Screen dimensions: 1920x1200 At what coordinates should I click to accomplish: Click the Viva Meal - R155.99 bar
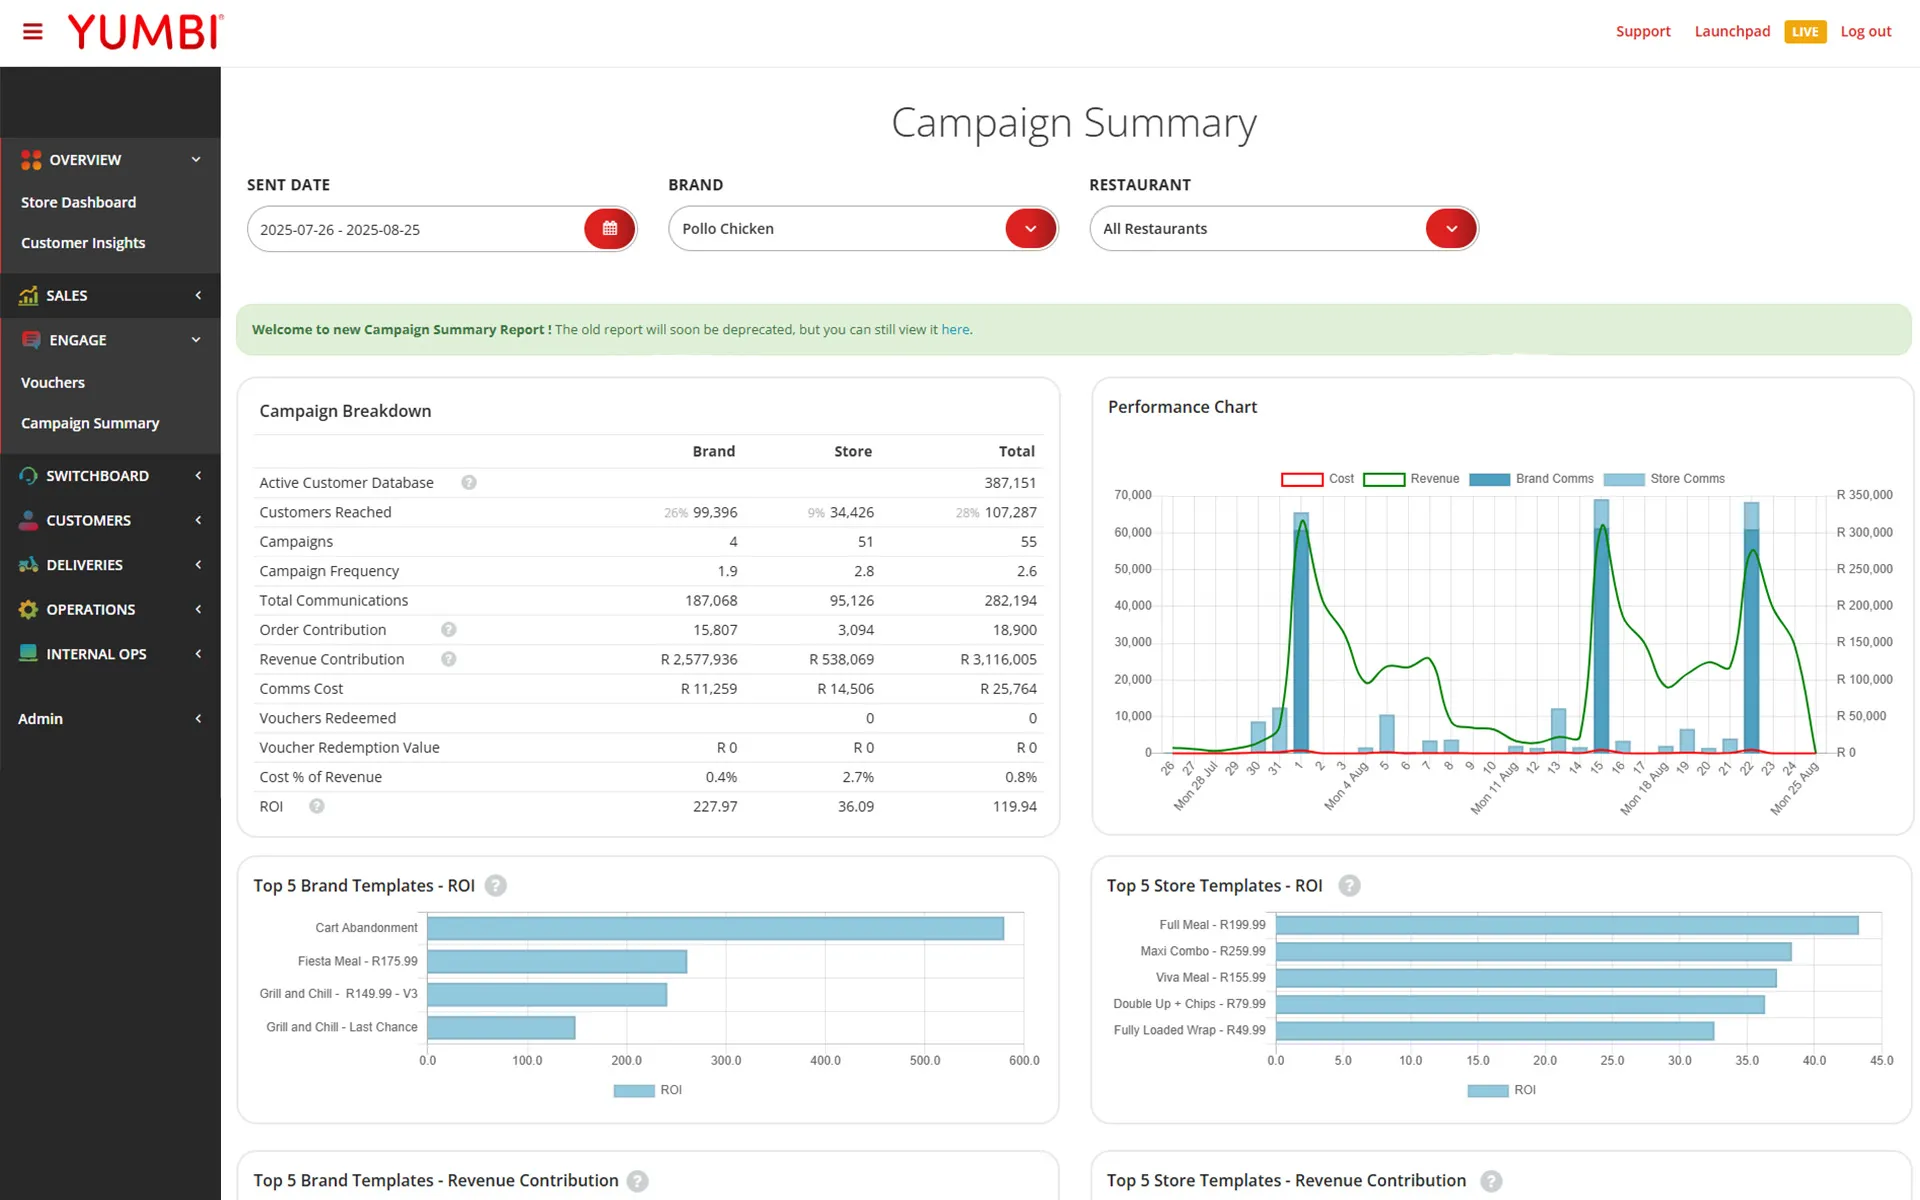(1526, 978)
